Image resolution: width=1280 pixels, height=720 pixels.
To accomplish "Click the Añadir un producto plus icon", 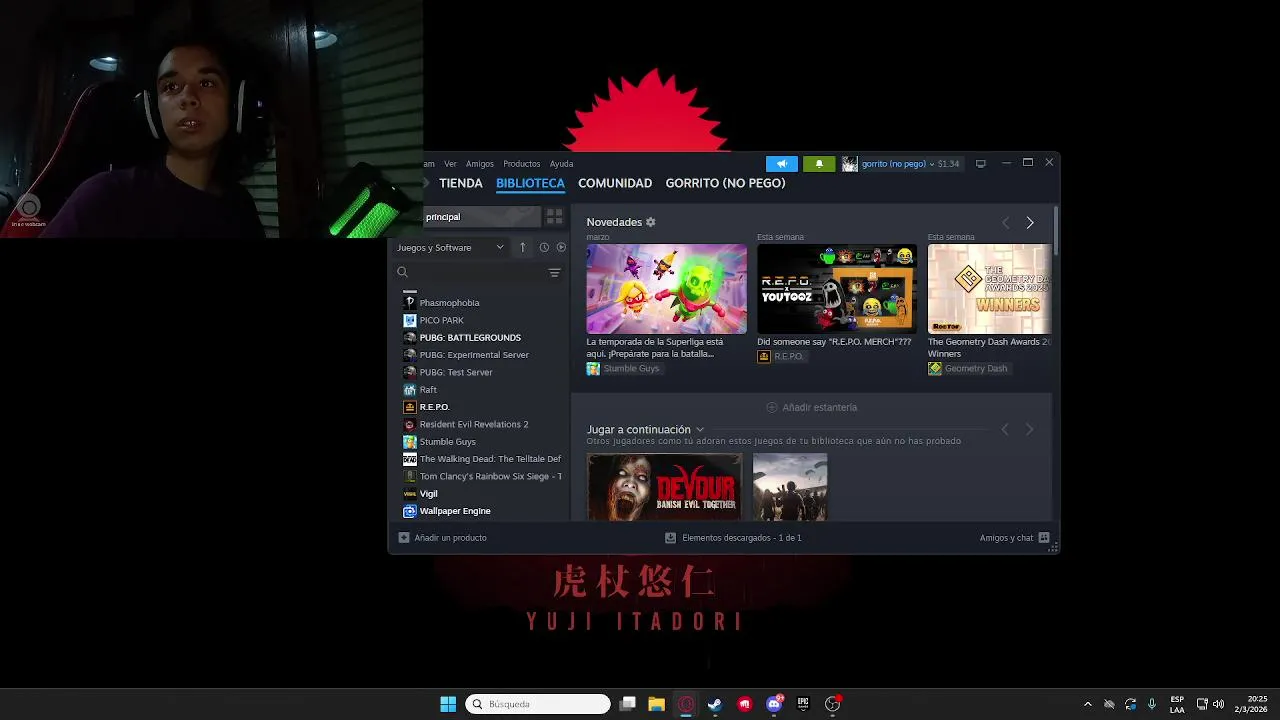I will click(404, 537).
